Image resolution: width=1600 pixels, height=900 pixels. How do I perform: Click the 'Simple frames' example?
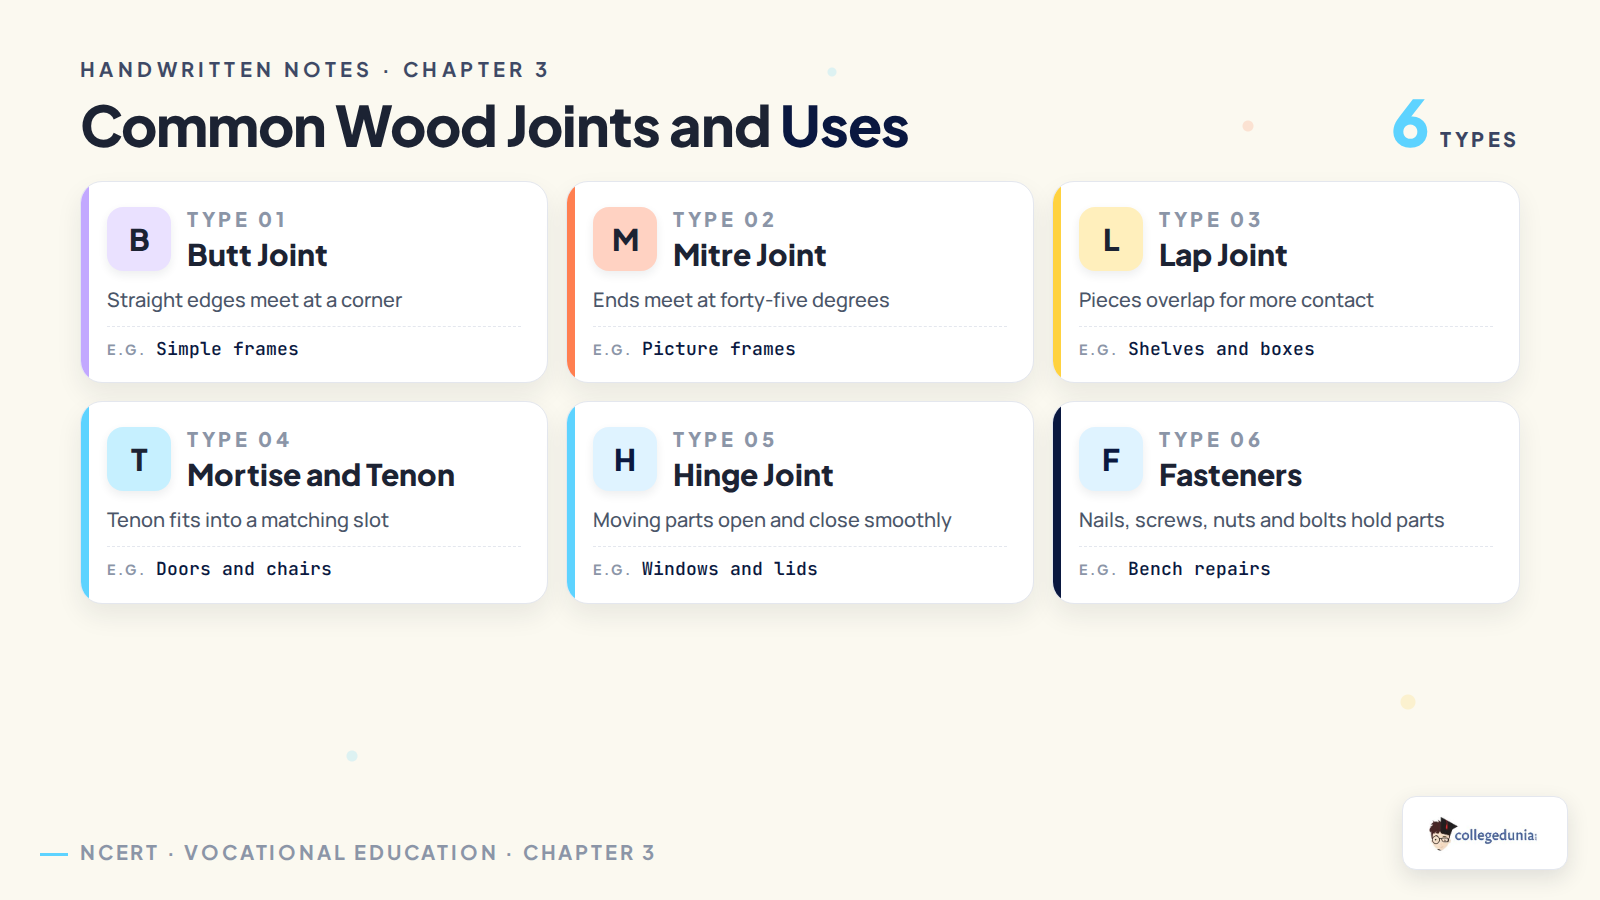click(x=227, y=349)
